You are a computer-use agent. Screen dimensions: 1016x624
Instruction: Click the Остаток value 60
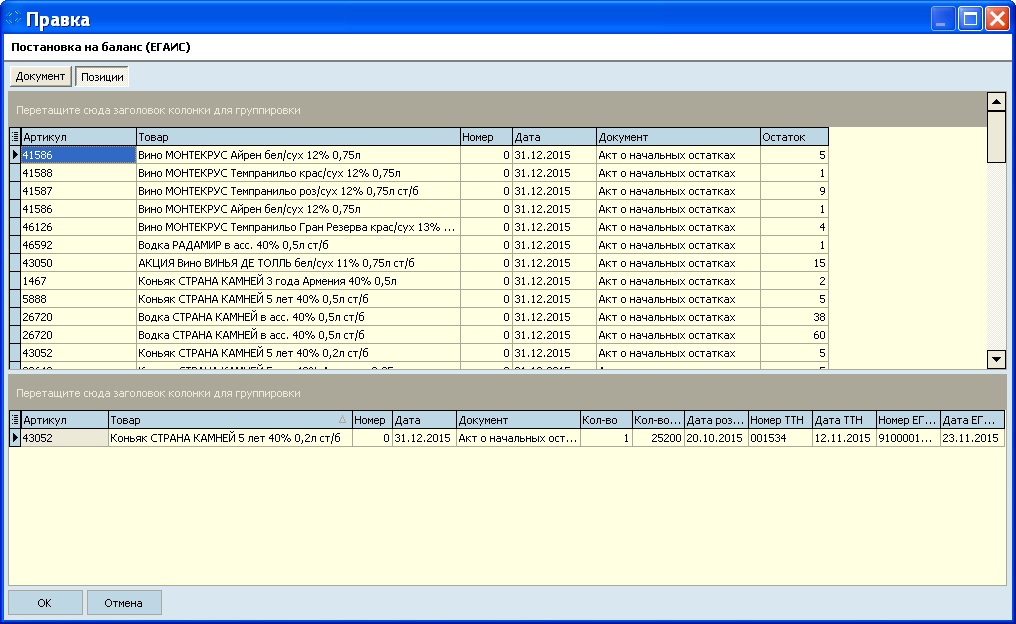click(794, 335)
